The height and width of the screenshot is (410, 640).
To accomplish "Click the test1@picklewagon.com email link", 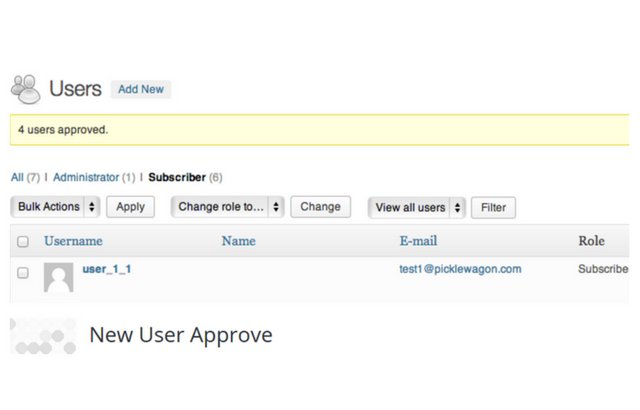I will (x=460, y=269).
